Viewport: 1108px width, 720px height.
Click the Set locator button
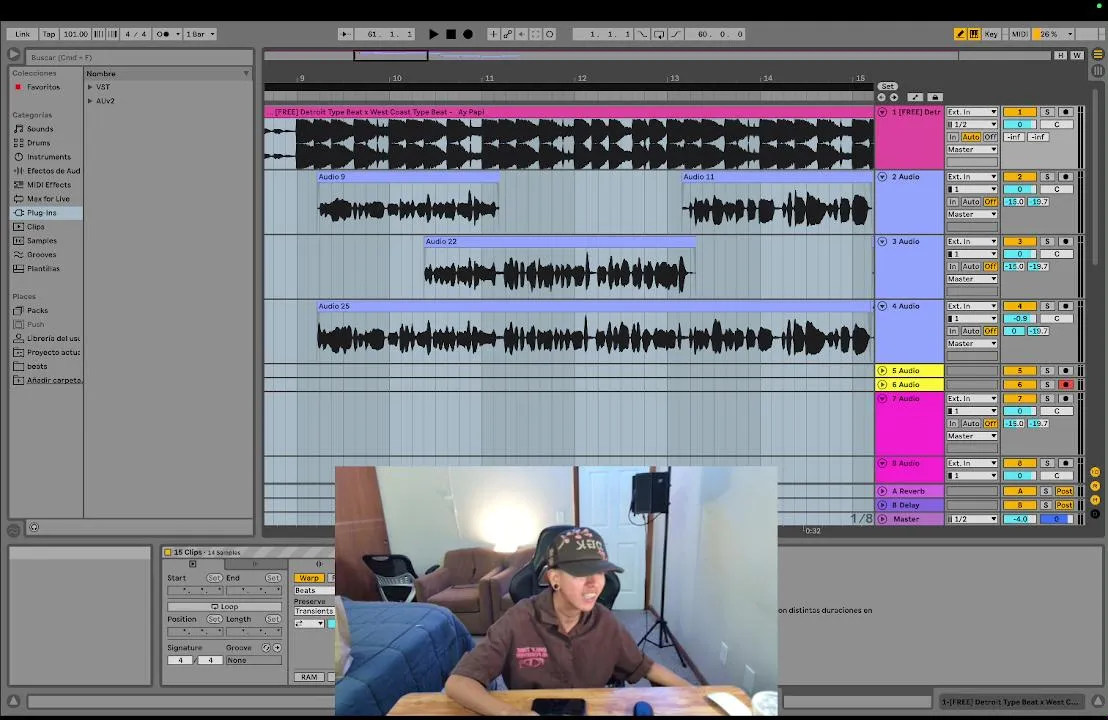click(888, 86)
